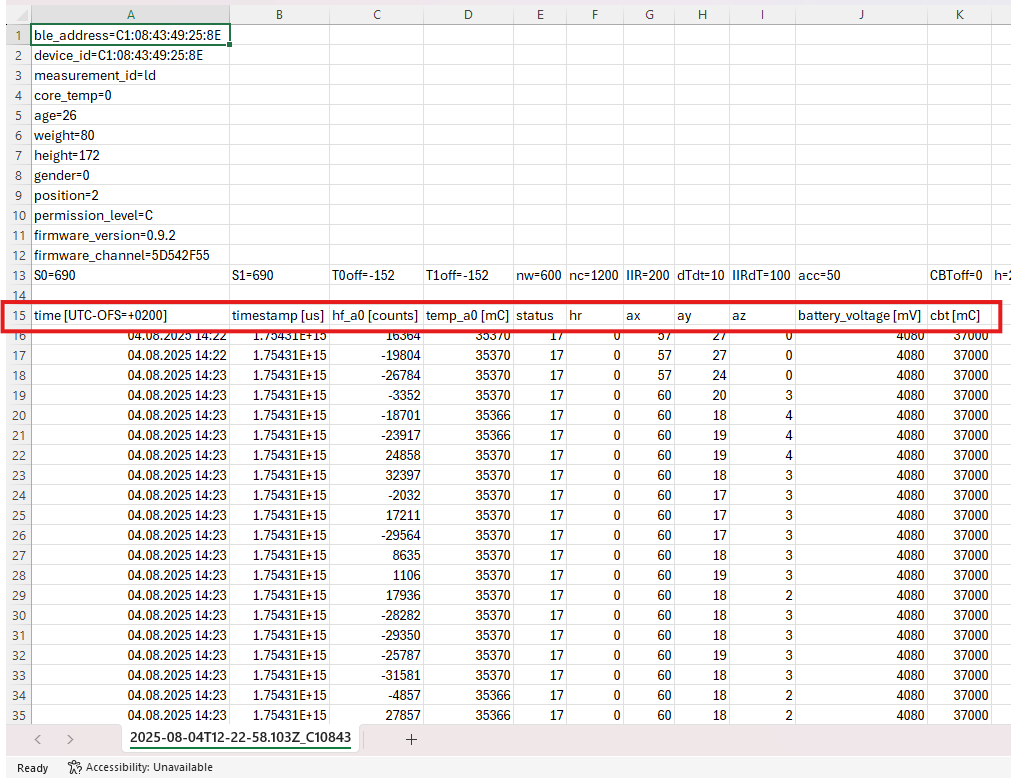Click the ax header cell

649,315
